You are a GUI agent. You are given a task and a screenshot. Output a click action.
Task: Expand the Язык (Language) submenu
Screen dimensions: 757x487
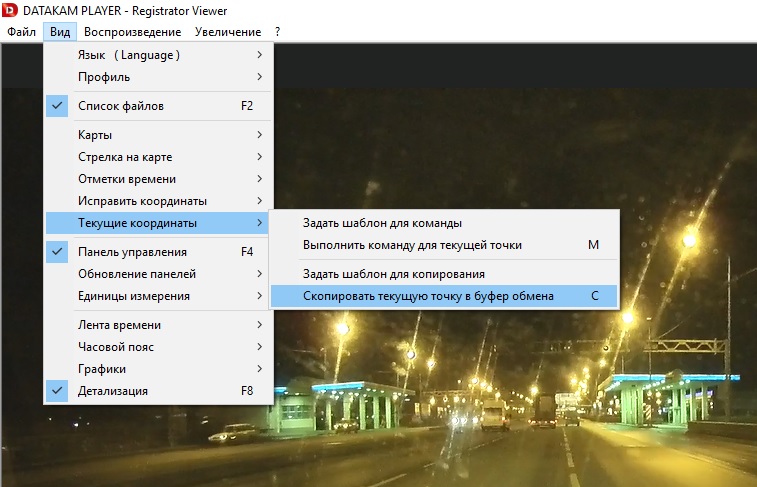(x=158, y=55)
